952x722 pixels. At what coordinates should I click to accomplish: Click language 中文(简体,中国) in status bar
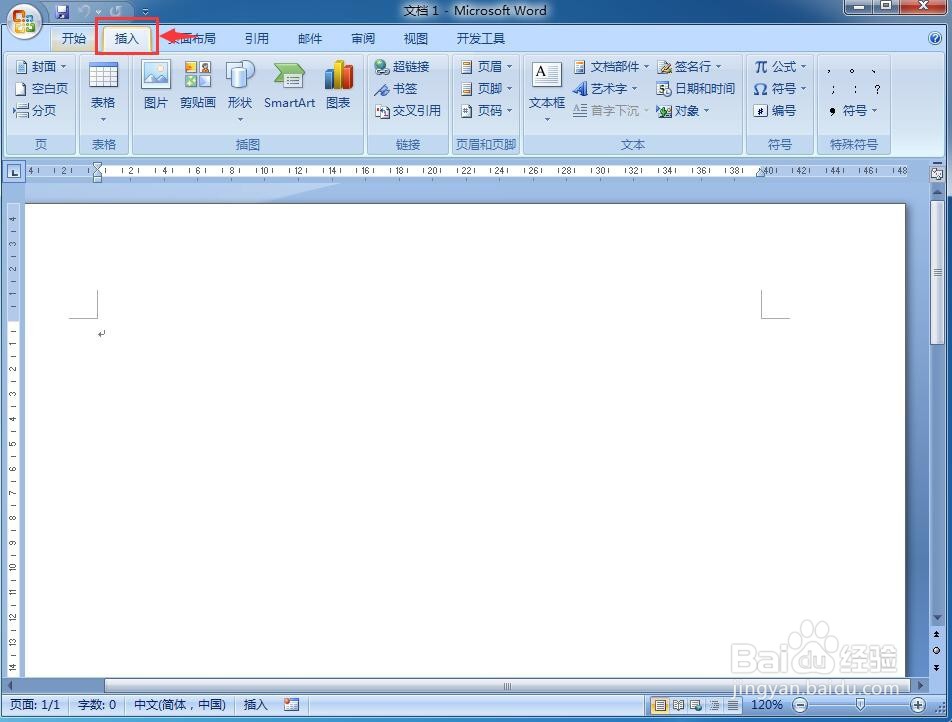point(180,704)
